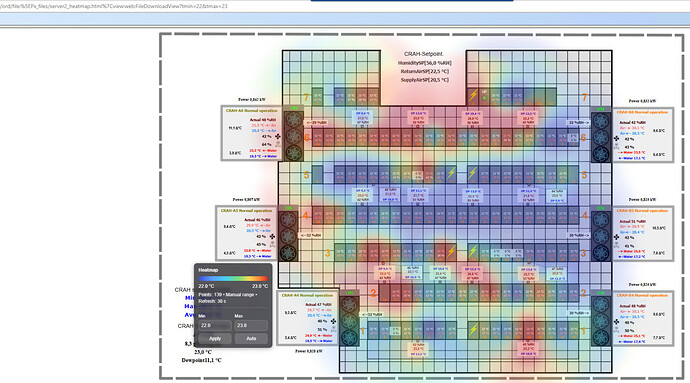690x383 pixels.
Task: Click the lightning bolt icon in rack row 7
Action: point(473,95)
